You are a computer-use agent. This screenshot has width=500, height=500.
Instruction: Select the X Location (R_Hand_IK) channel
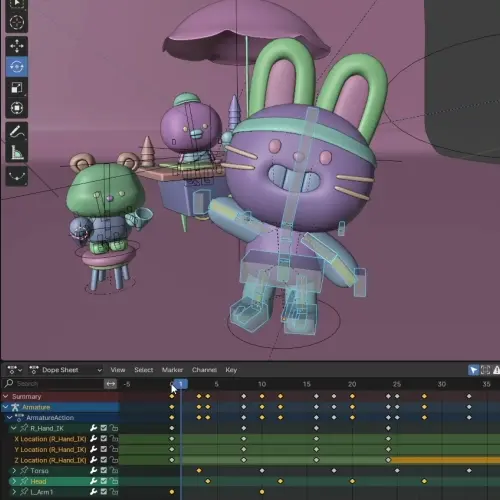(50, 439)
